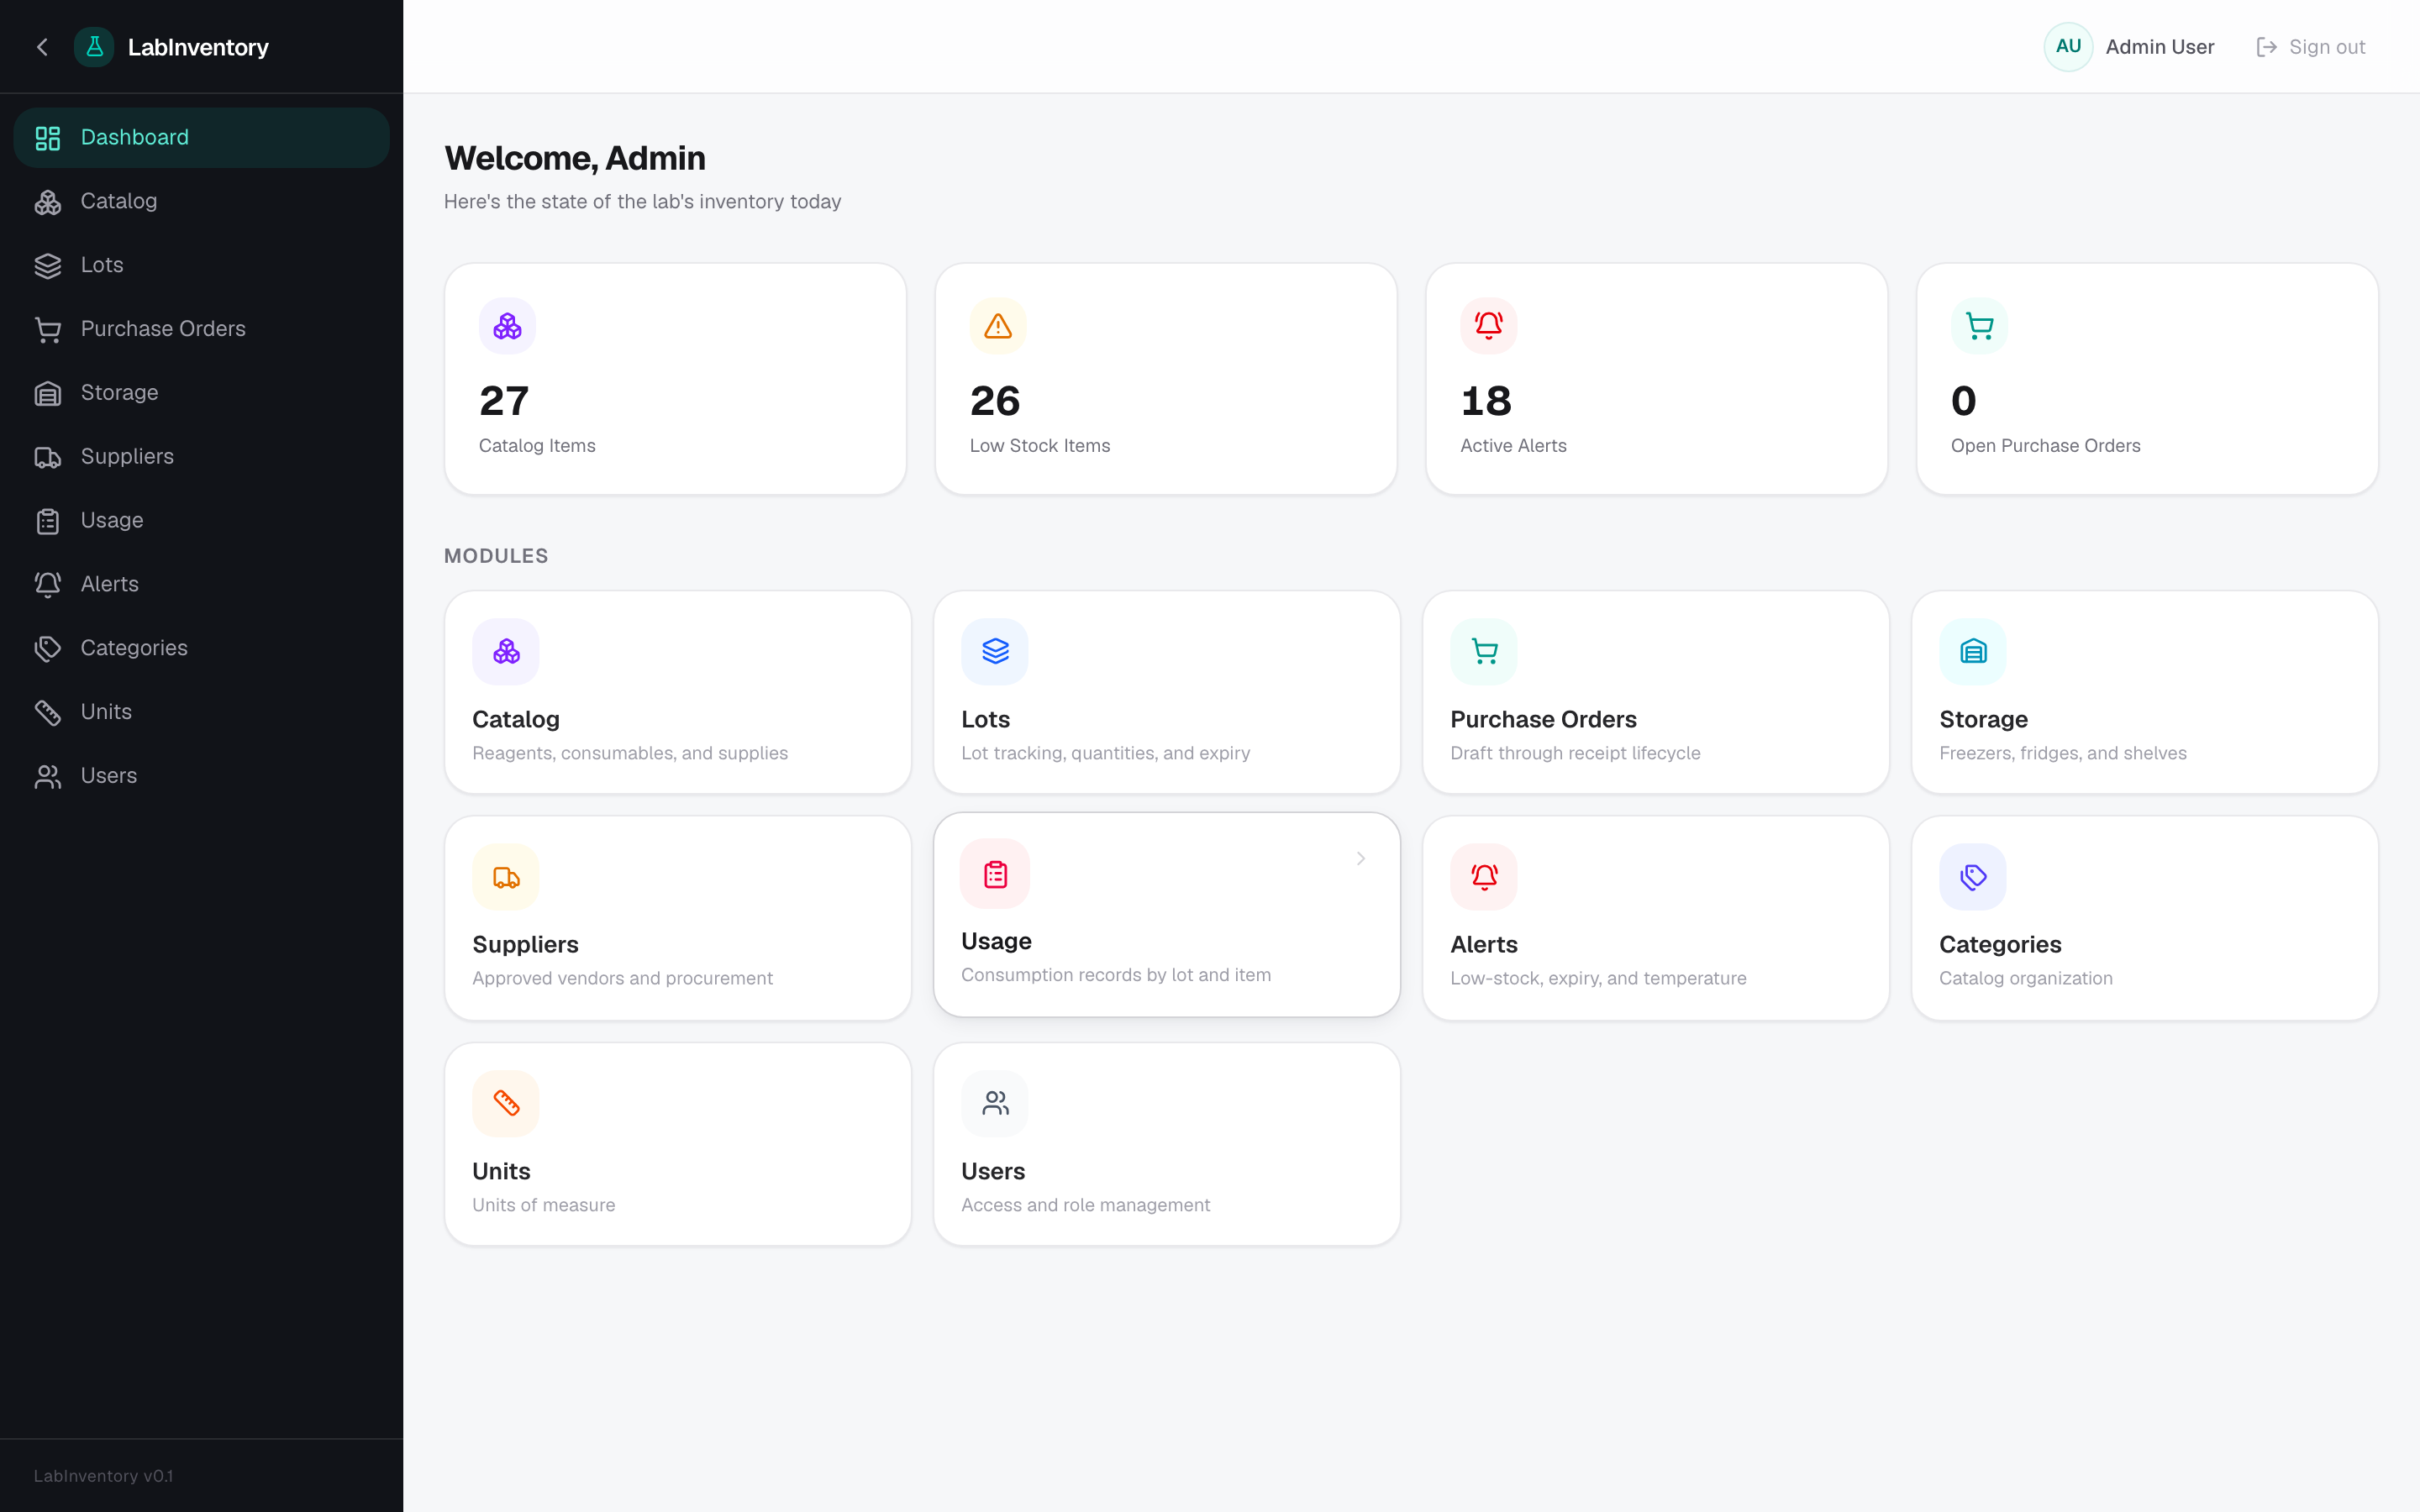Click the LabInventory flask logo

point(94,47)
